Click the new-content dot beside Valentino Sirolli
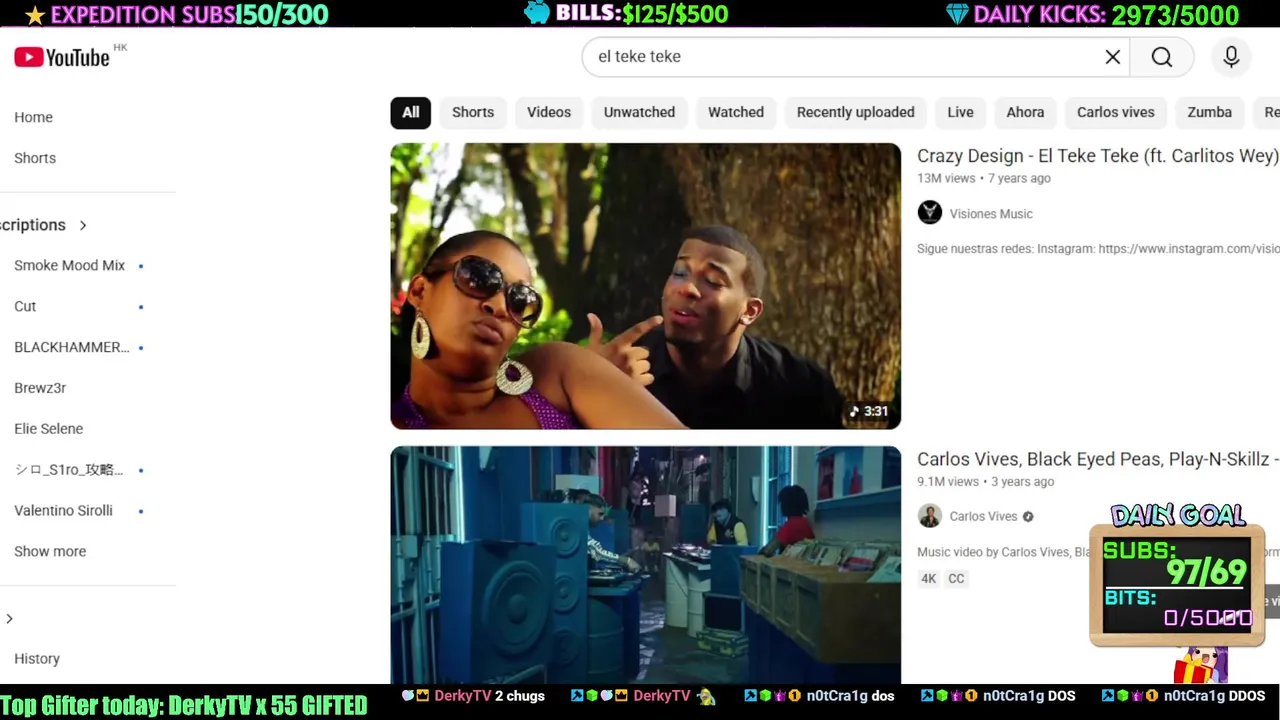This screenshot has width=1280, height=720. pyautogui.click(x=141, y=511)
